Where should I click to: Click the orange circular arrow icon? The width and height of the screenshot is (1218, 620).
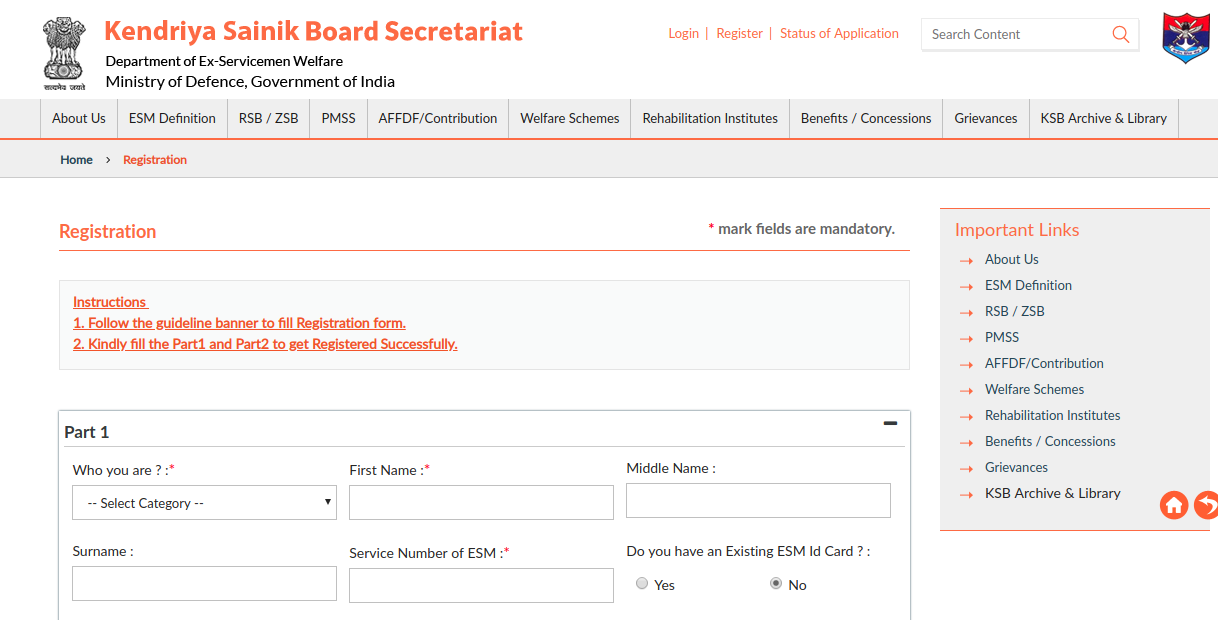[1206, 505]
